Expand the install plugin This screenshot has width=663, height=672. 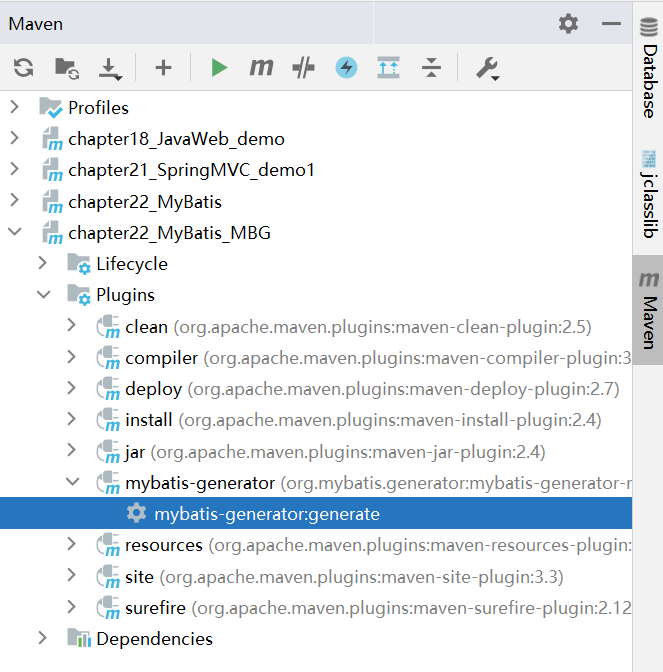click(72, 419)
